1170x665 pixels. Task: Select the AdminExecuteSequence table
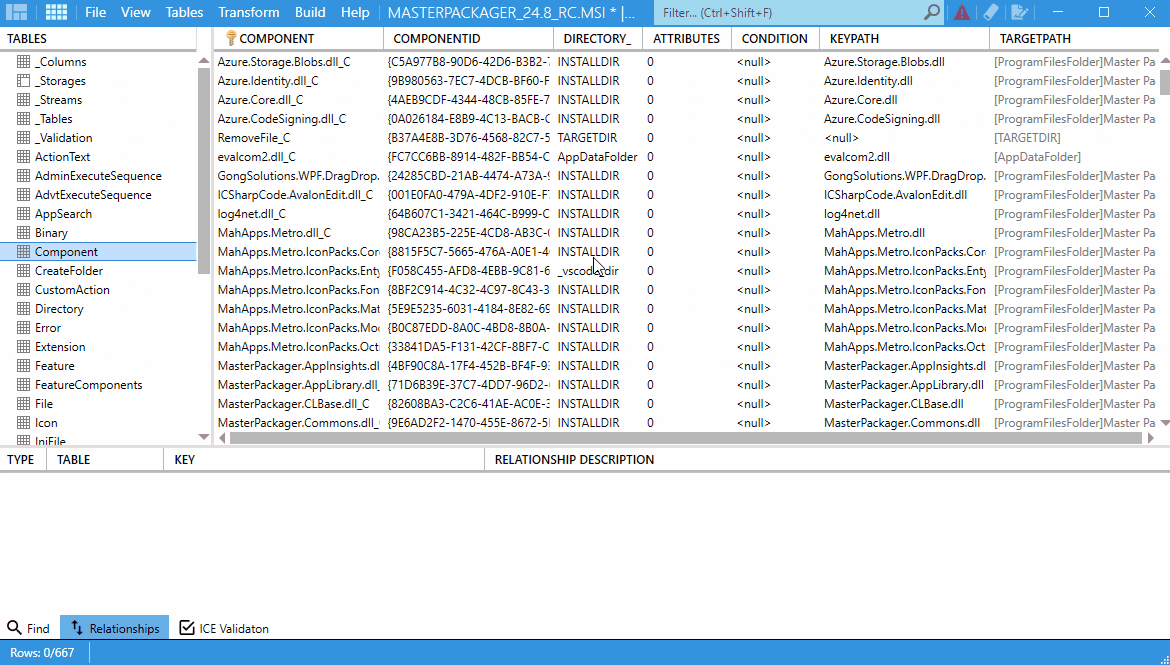[x=98, y=176]
